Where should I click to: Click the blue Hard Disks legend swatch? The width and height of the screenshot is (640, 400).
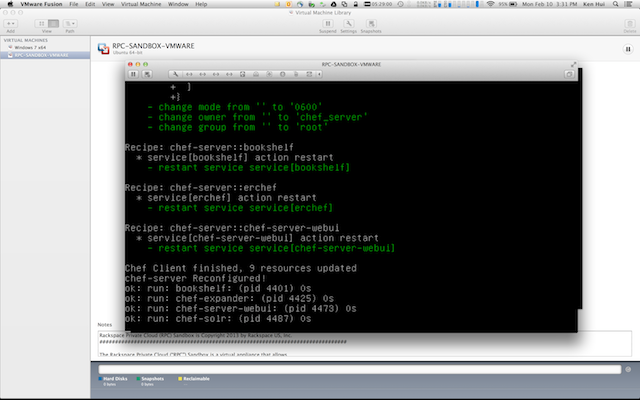coord(100,379)
